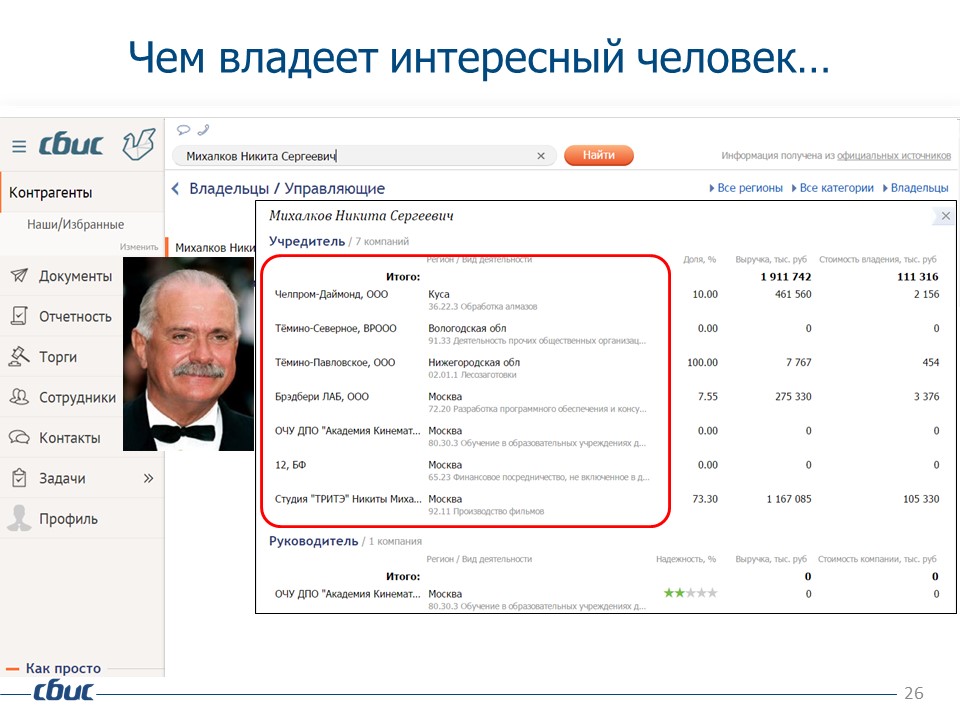Click the Учредитель section heading
The image size is (960, 720).
[x=307, y=241]
